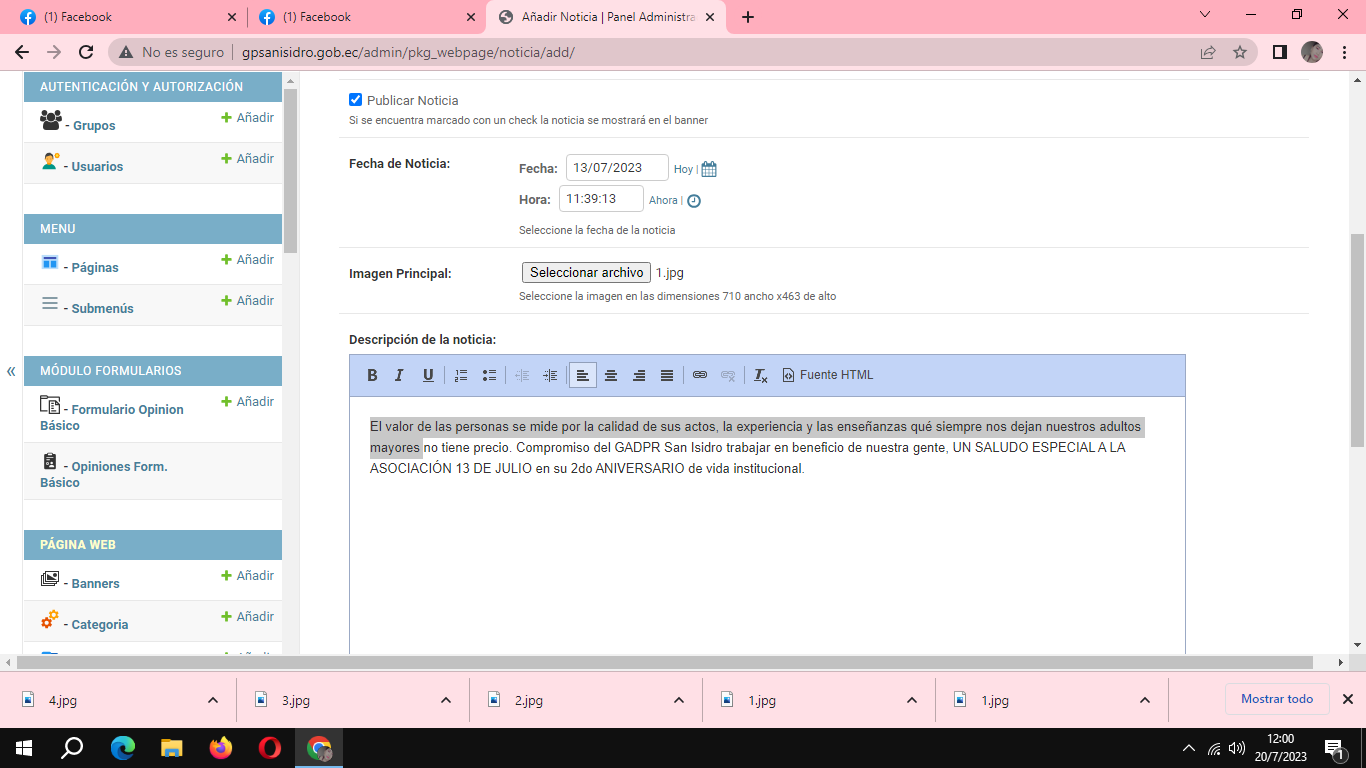Screen dimensions: 1366x768
Task: Insert a hyperlink using link icon
Action: click(700, 376)
